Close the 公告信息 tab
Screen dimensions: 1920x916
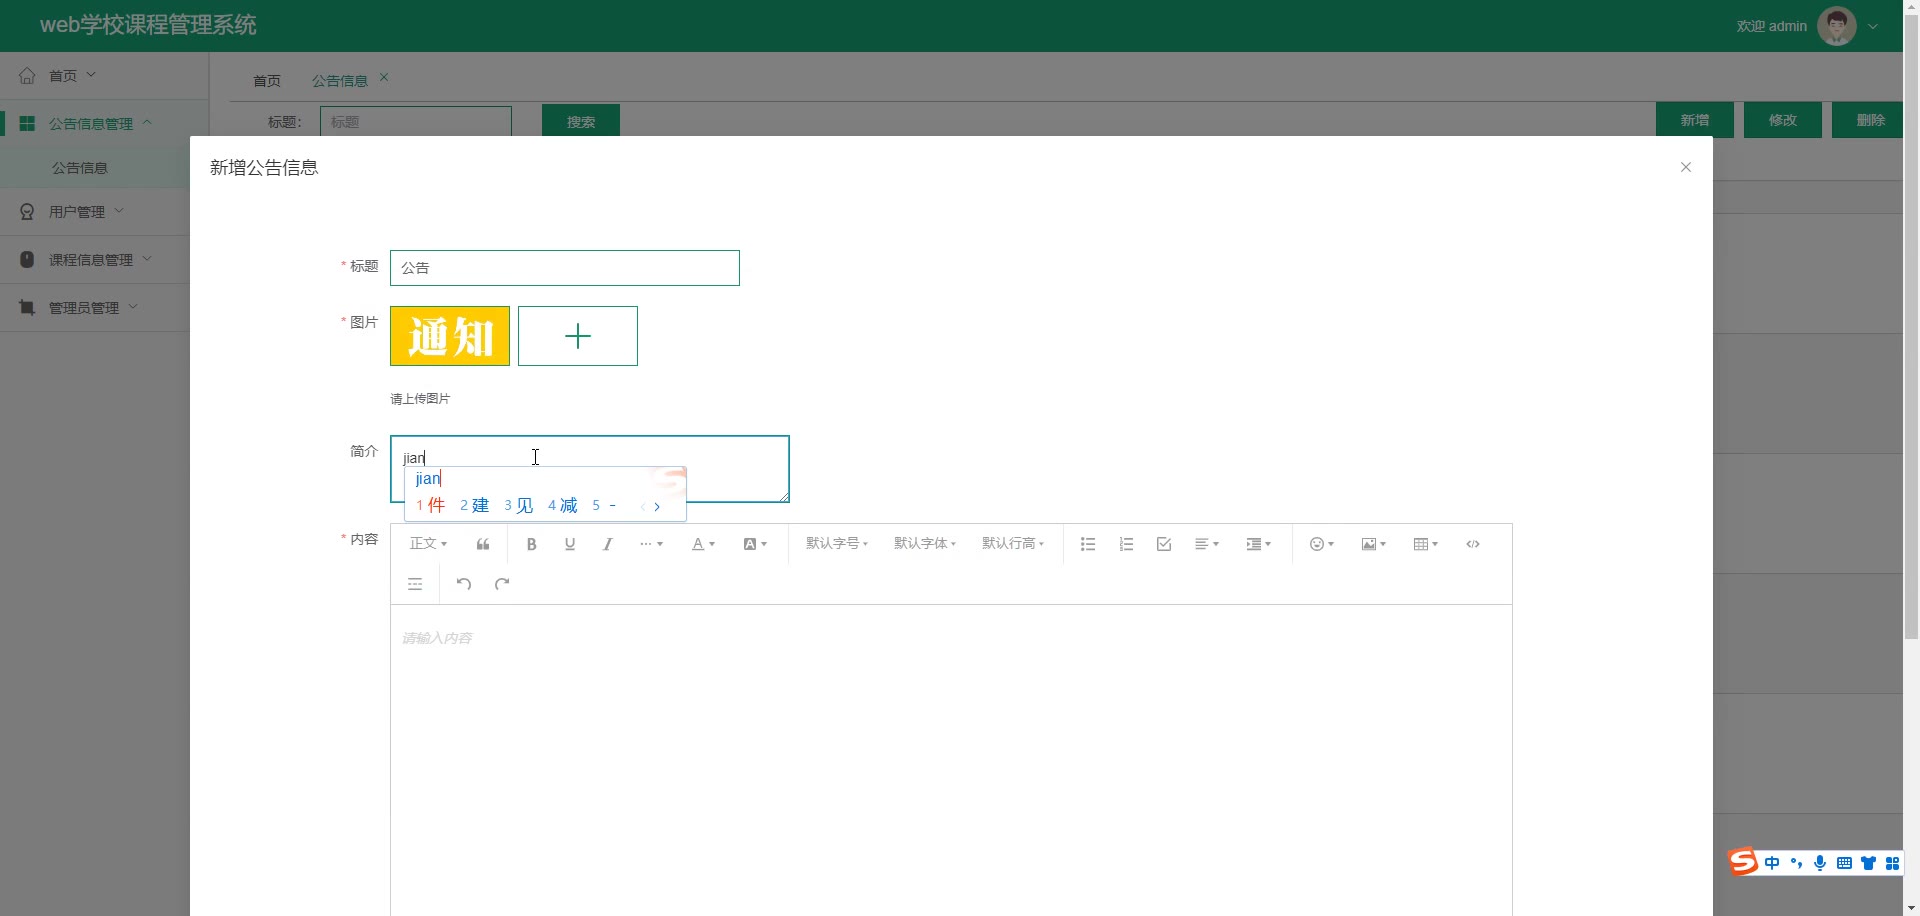pyautogui.click(x=384, y=77)
